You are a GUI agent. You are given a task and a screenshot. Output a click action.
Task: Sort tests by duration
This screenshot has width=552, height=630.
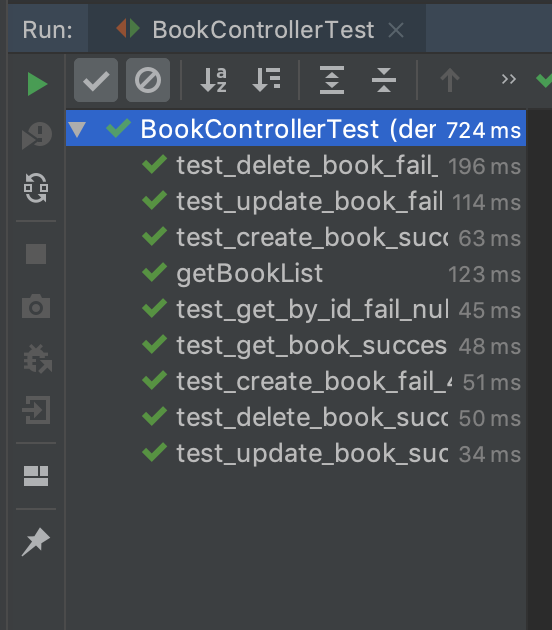(x=266, y=80)
